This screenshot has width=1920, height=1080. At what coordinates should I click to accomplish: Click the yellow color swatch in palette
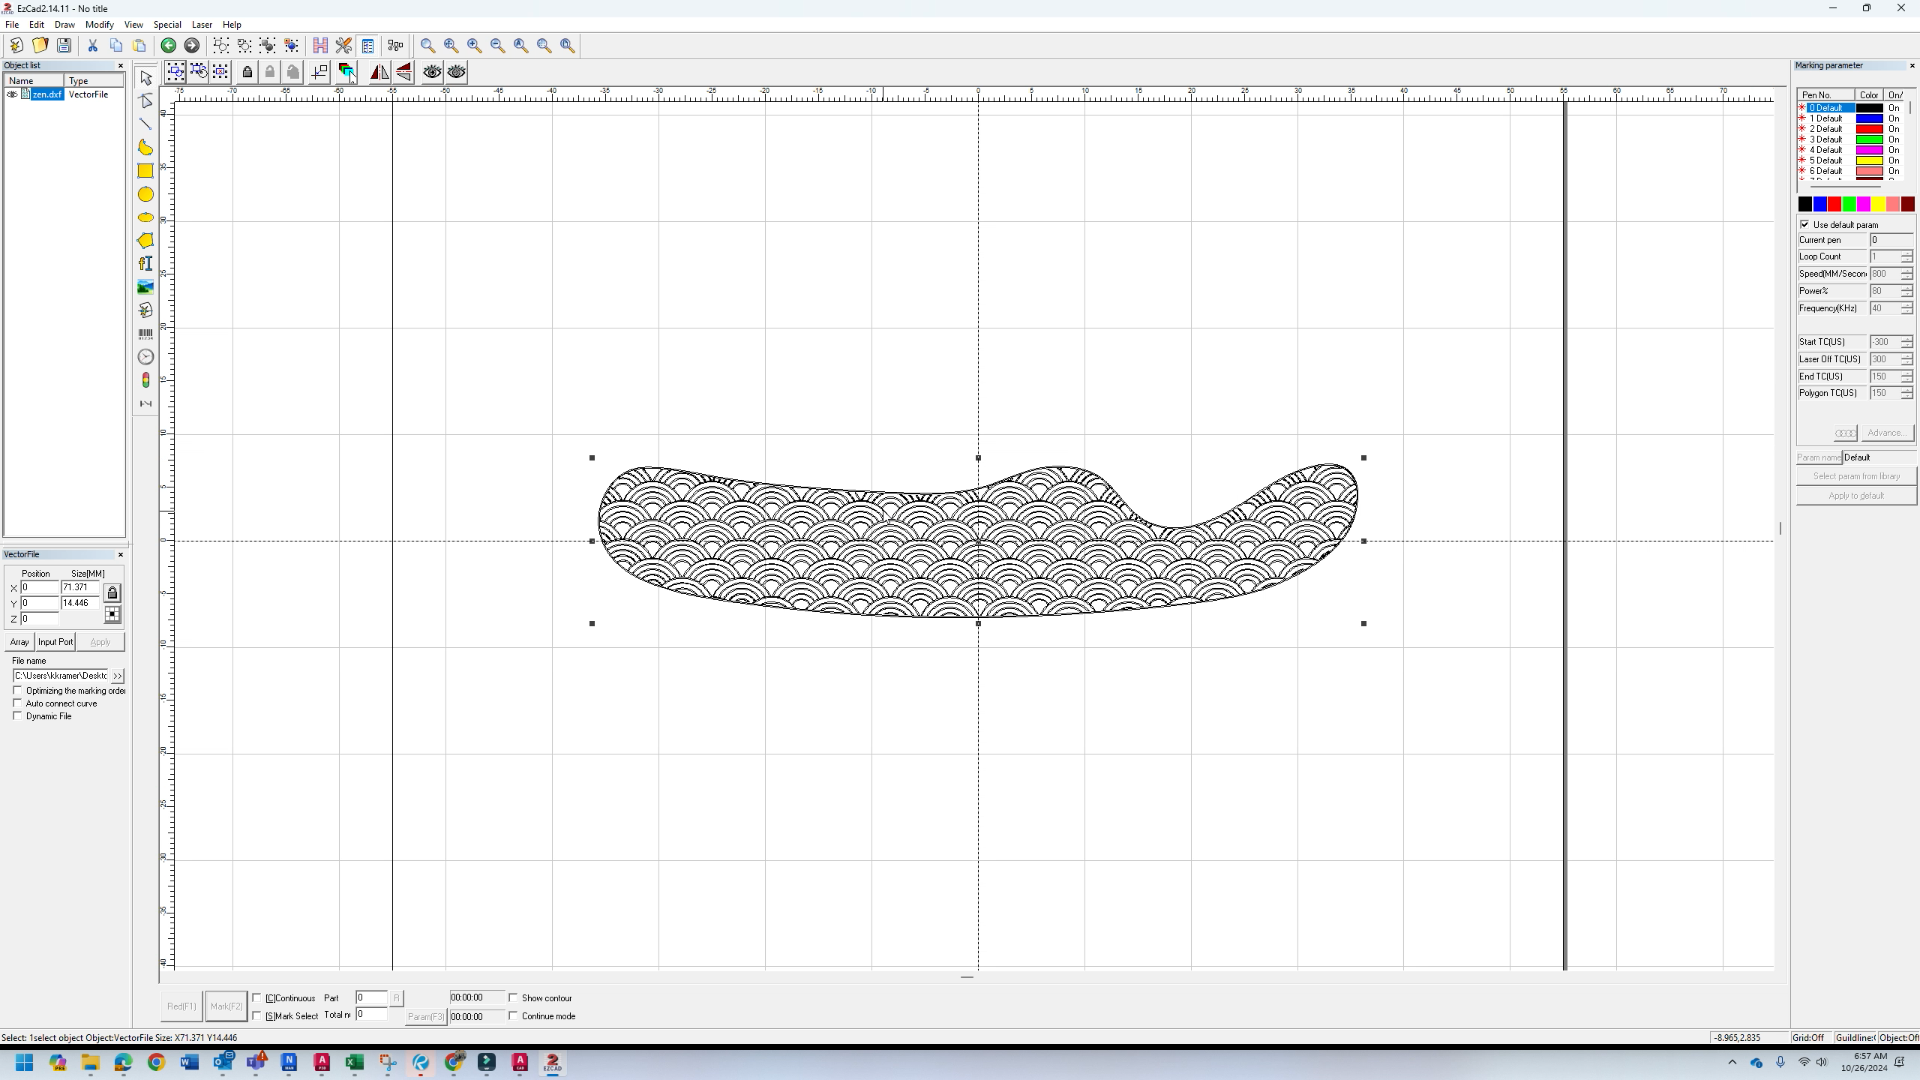[1878, 204]
